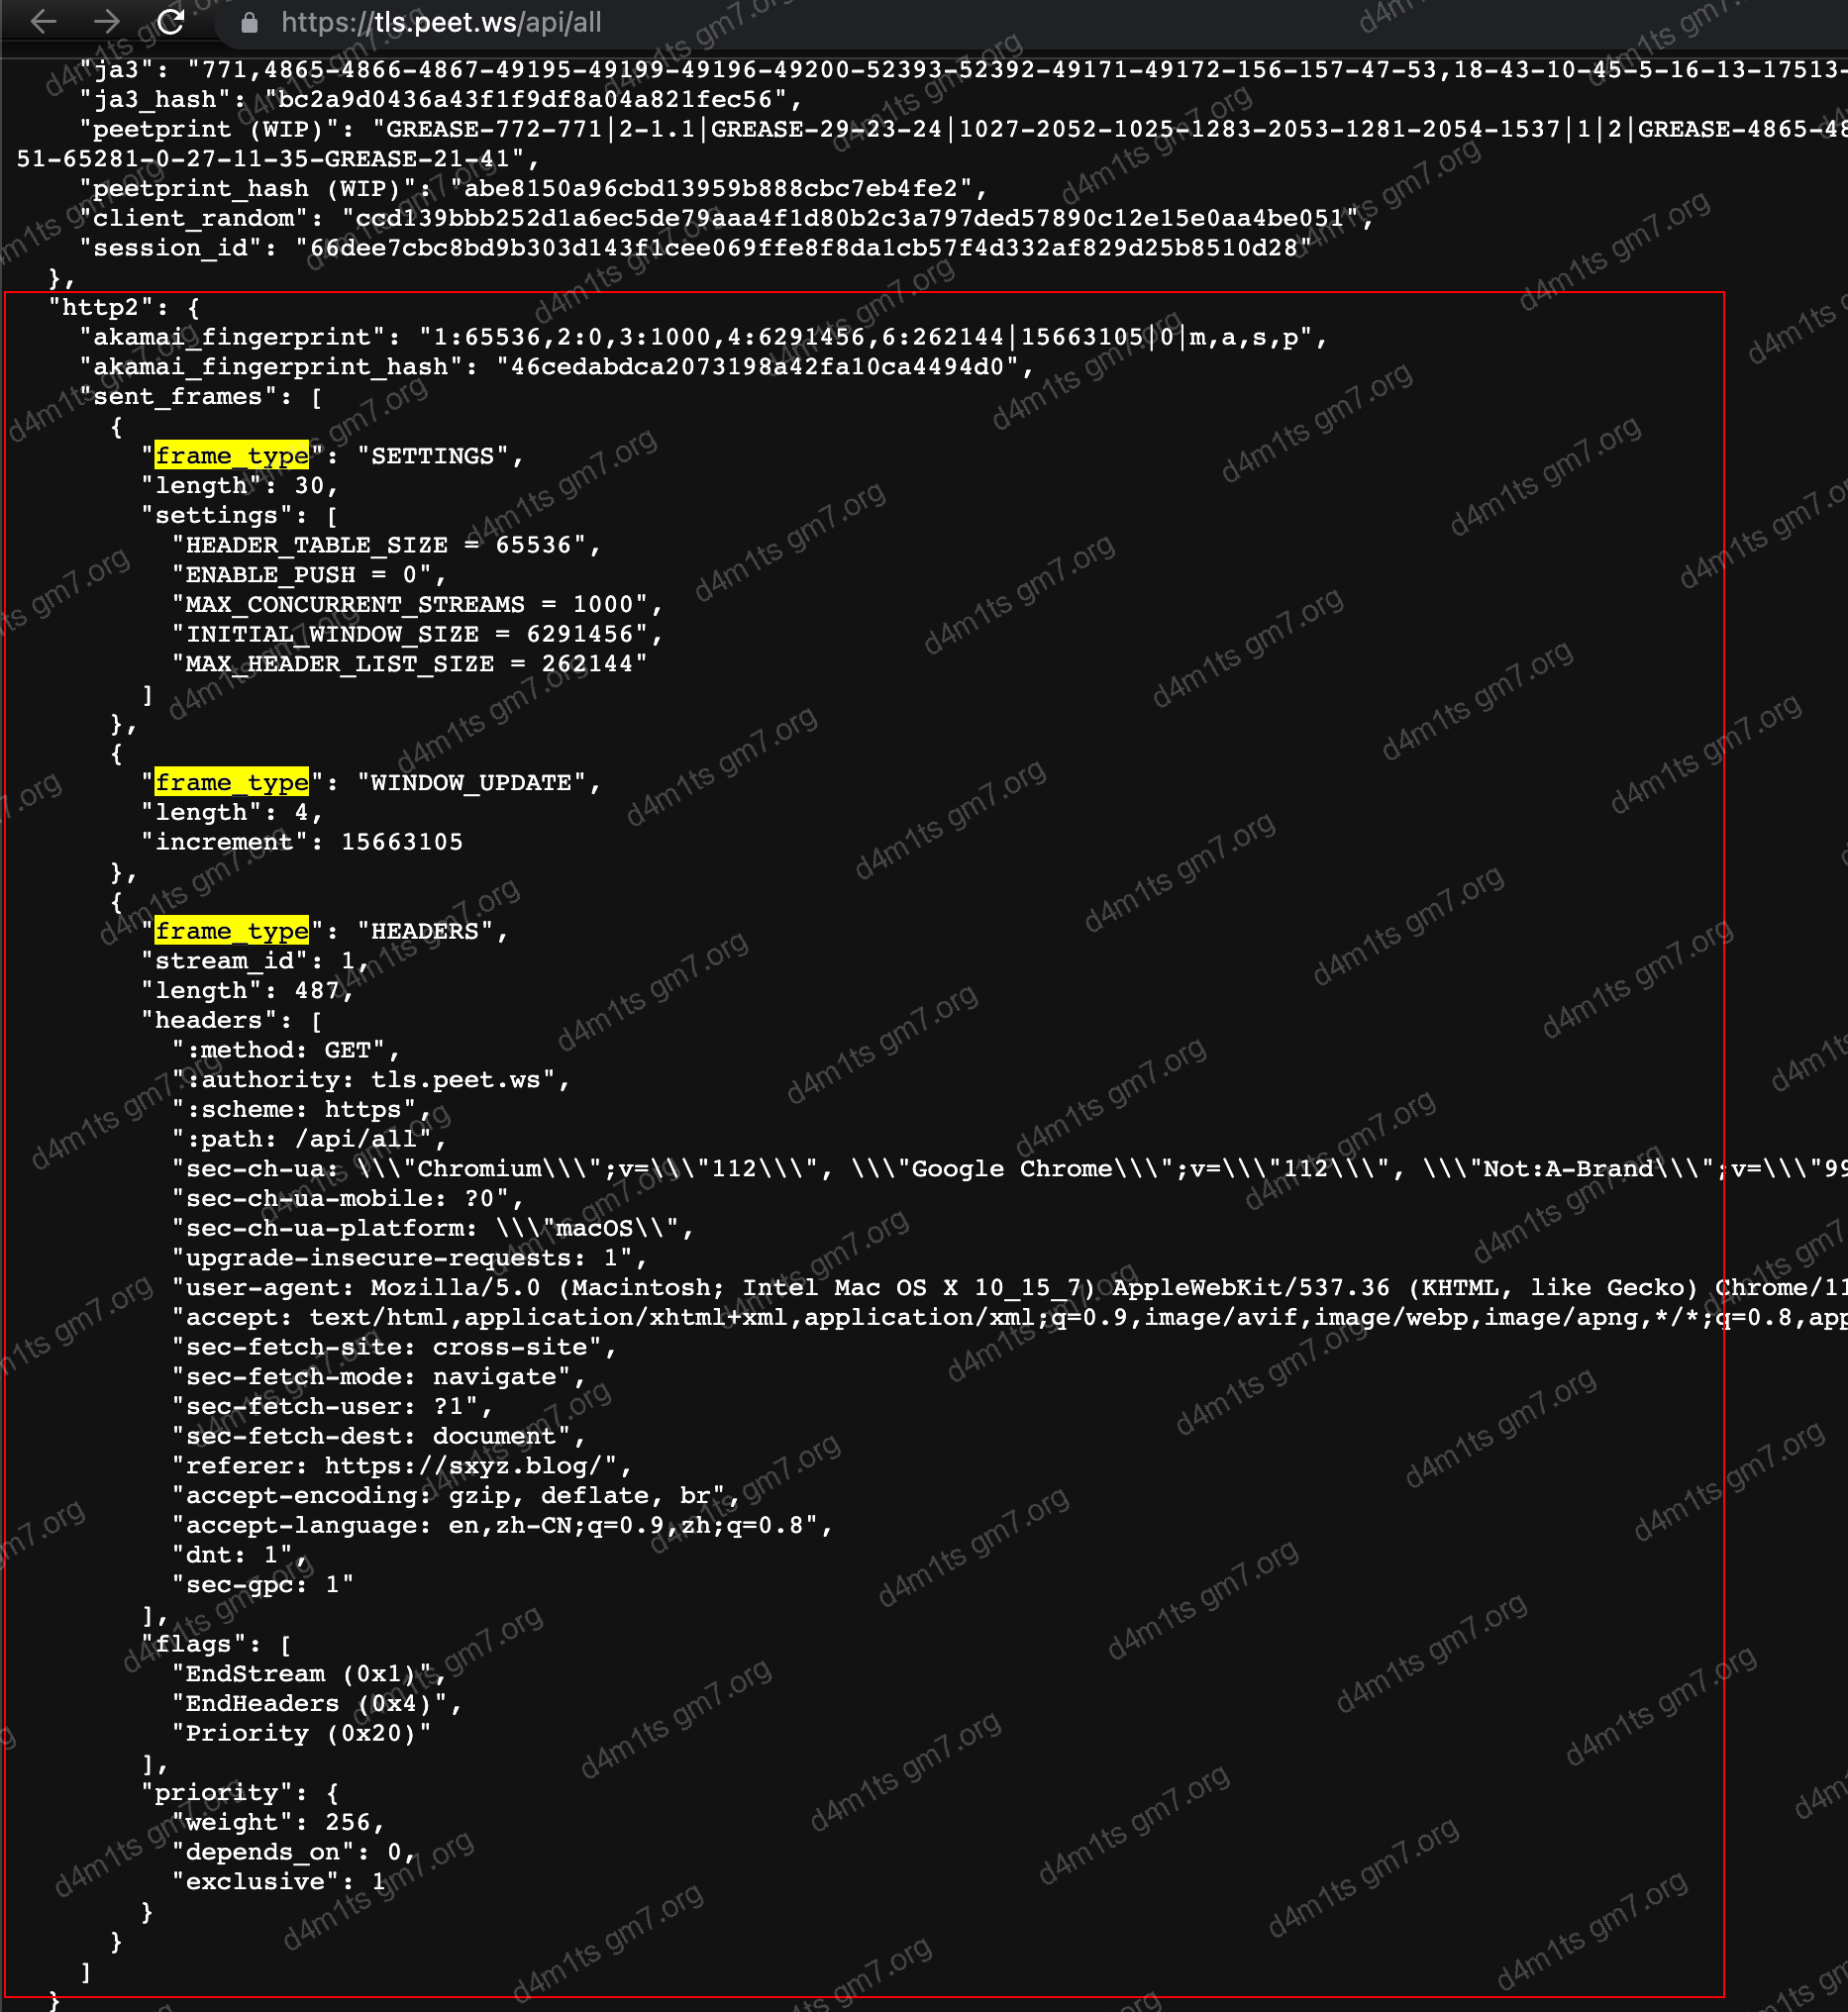Image resolution: width=1848 pixels, height=2012 pixels.
Task: Click the accept-language header line
Action: [x=502, y=1526]
